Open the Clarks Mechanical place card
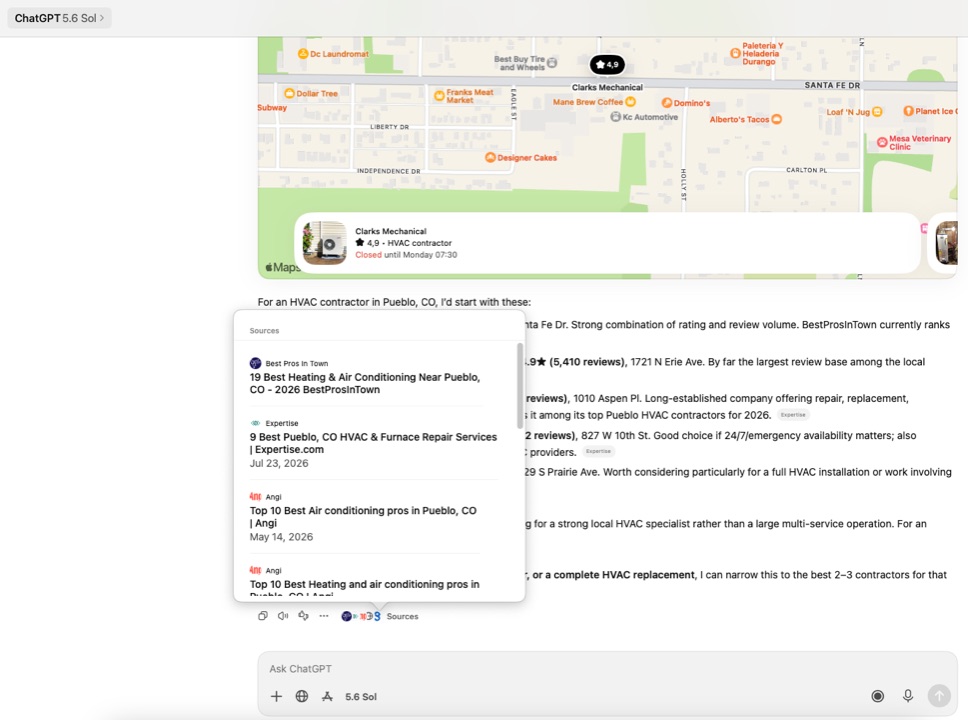This screenshot has width=968, height=720. coord(607,243)
